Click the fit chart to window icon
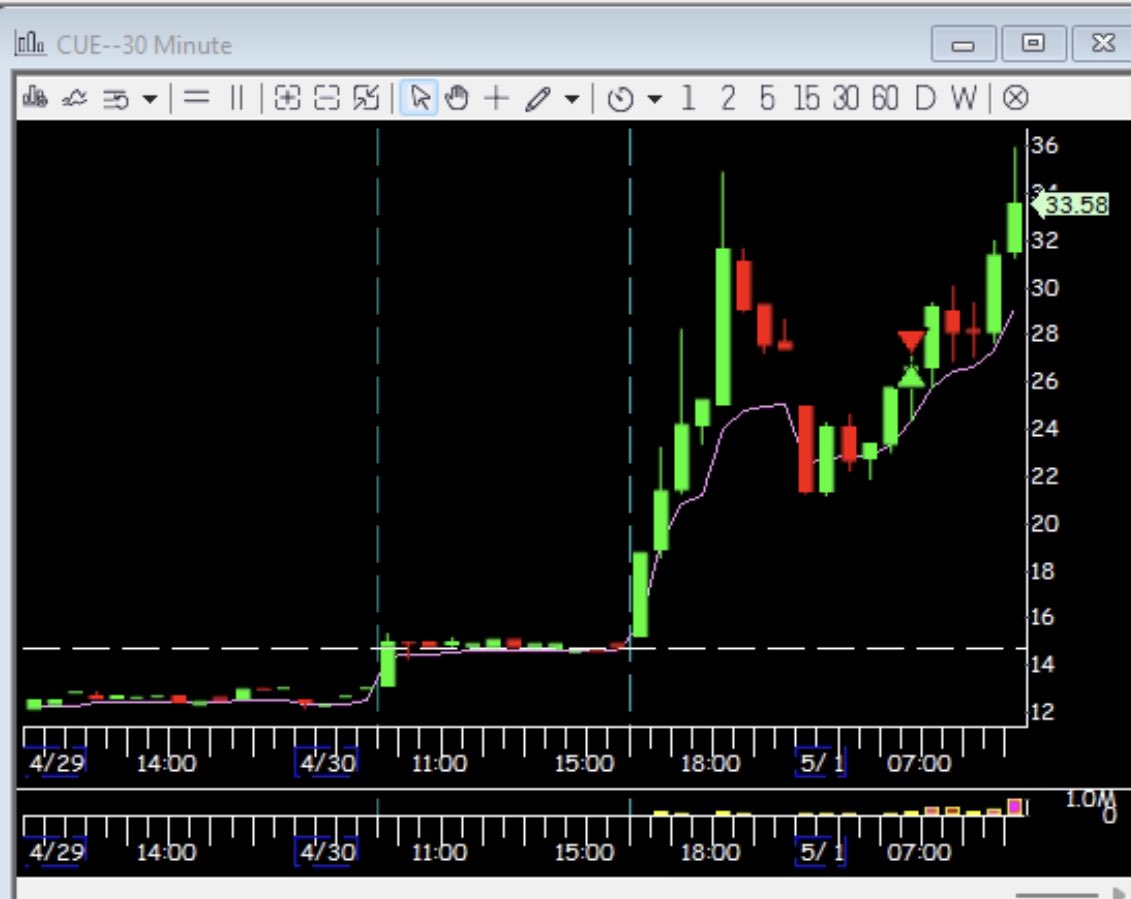1131x899 pixels. coord(366,97)
